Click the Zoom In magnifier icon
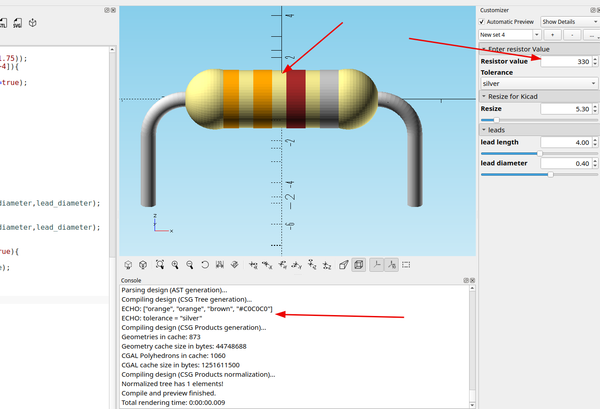Viewport: 600px width, 409px height. [175, 265]
